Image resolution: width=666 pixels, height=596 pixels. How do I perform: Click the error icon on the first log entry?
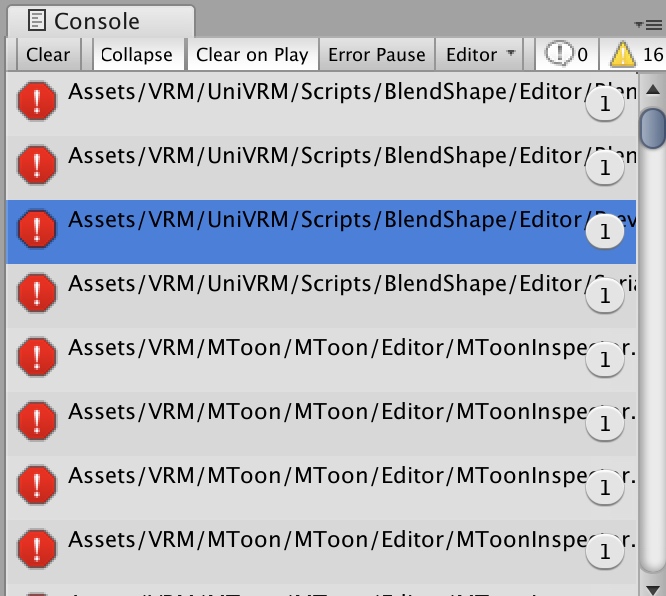click(38, 102)
